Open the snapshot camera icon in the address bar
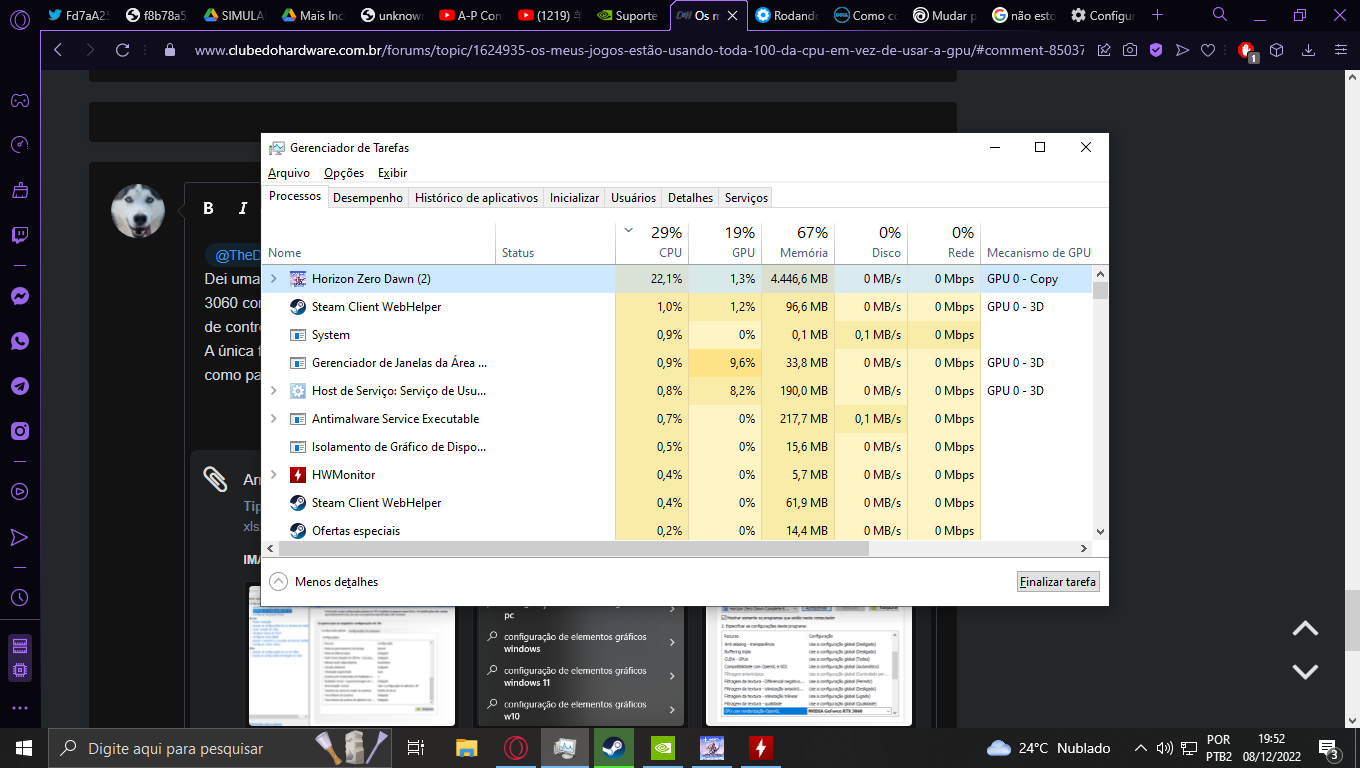1360x768 pixels. 1130,50
